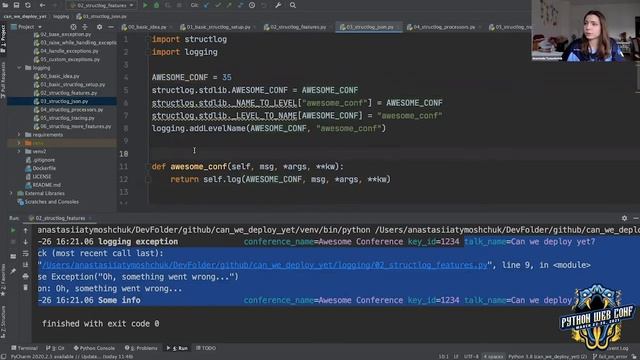Run the configuration with green play button
Screen dimensions: 640x360
(145, 5)
